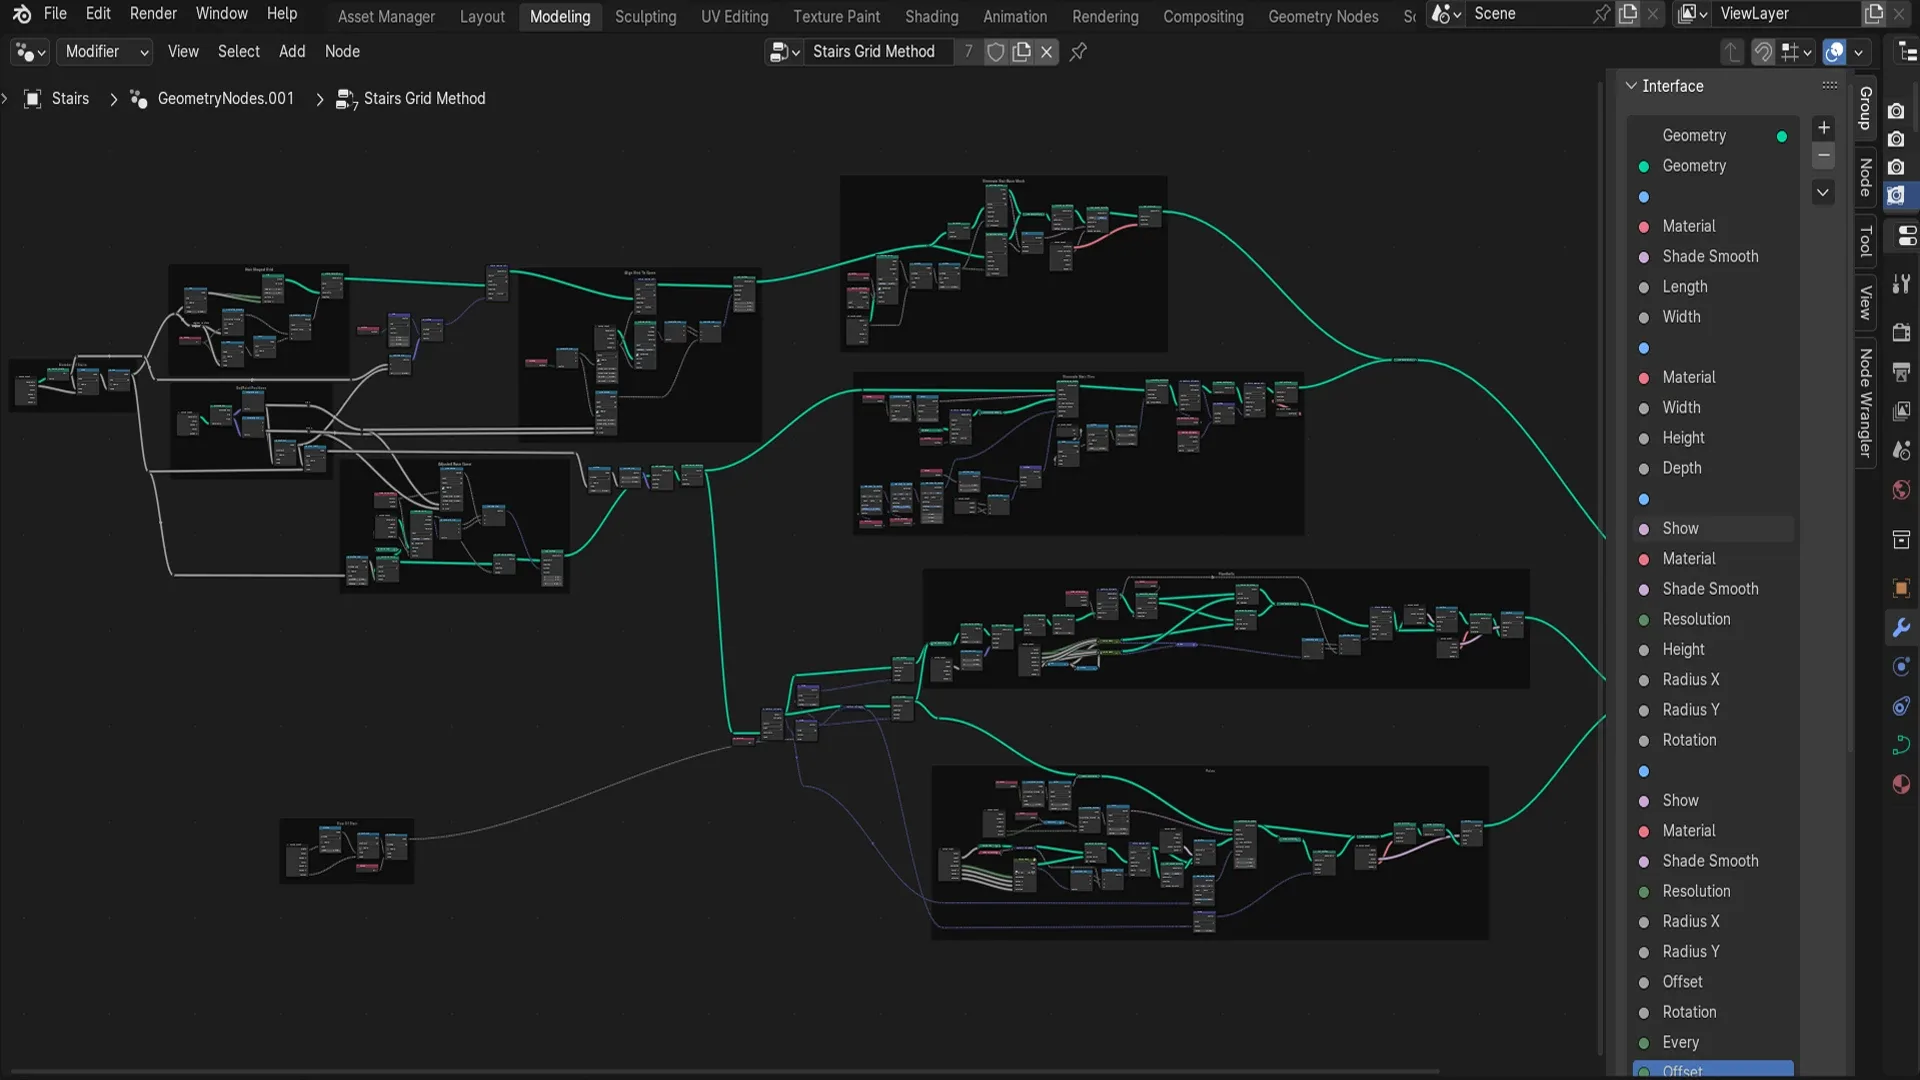Toggle the second Show parameter checkbox
The height and width of the screenshot is (1080, 1920).
1679,800
